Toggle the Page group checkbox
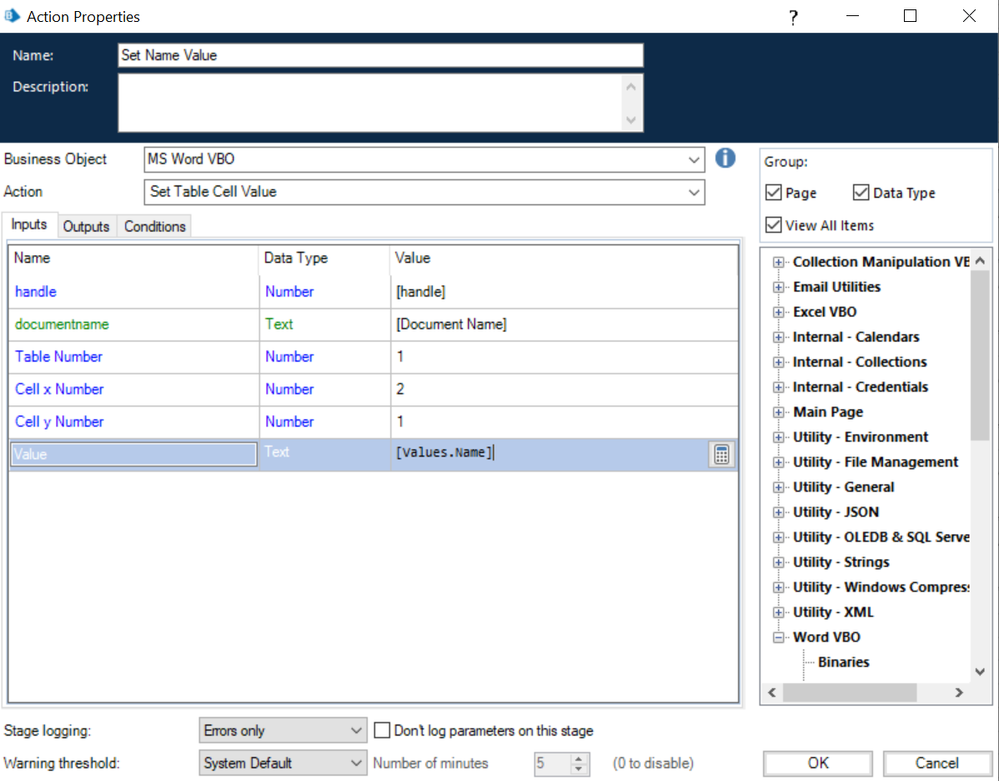This screenshot has width=999, height=781. [x=773, y=193]
